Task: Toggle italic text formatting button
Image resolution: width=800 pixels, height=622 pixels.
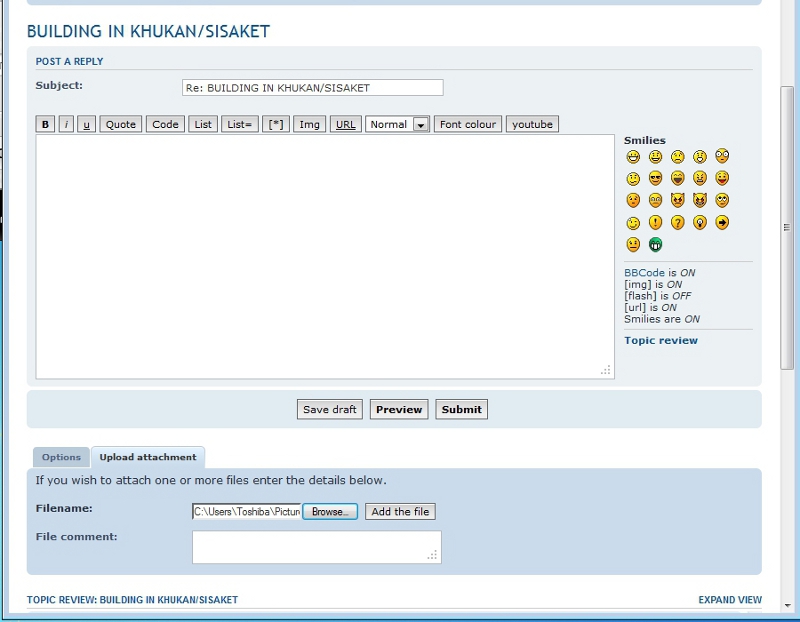Action: [66, 125]
